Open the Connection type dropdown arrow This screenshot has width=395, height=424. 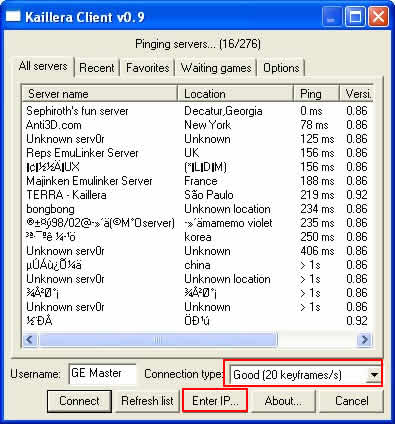tap(374, 375)
